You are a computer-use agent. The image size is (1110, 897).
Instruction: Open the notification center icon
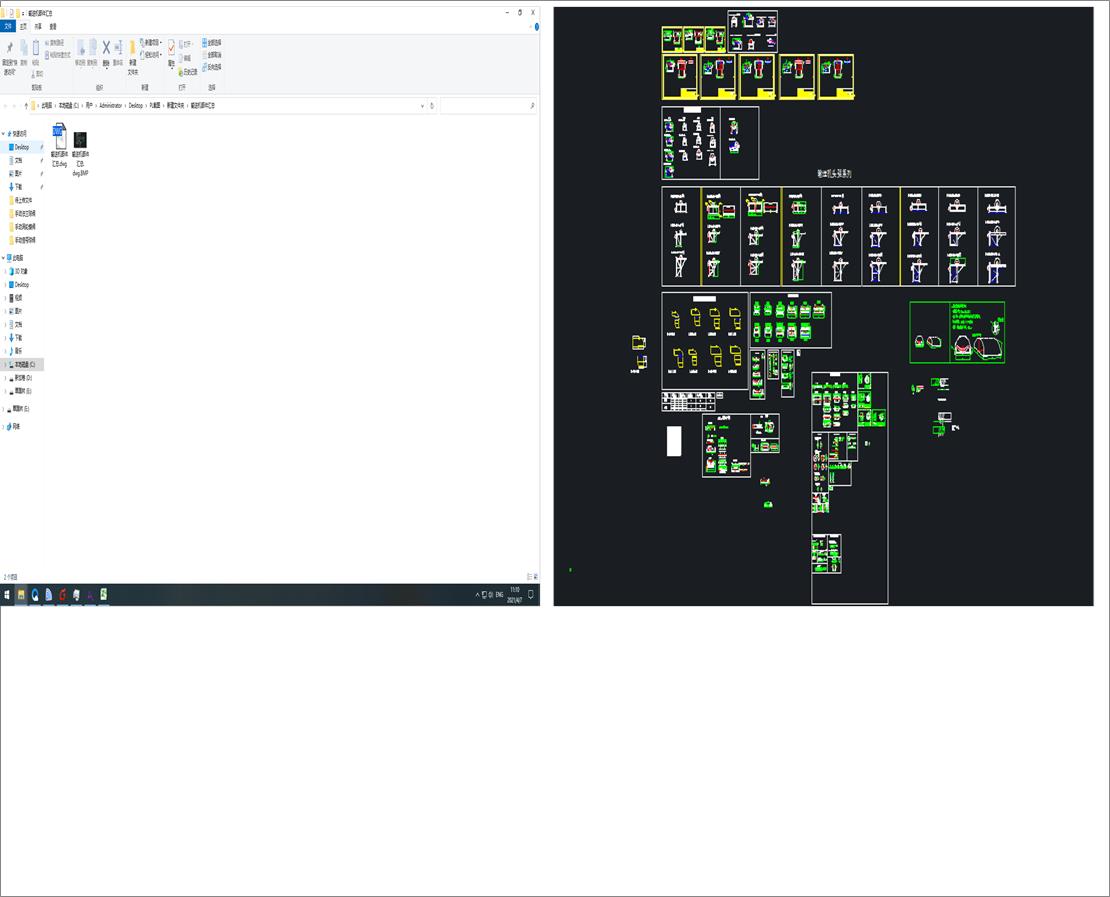click(x=531, y=595)
